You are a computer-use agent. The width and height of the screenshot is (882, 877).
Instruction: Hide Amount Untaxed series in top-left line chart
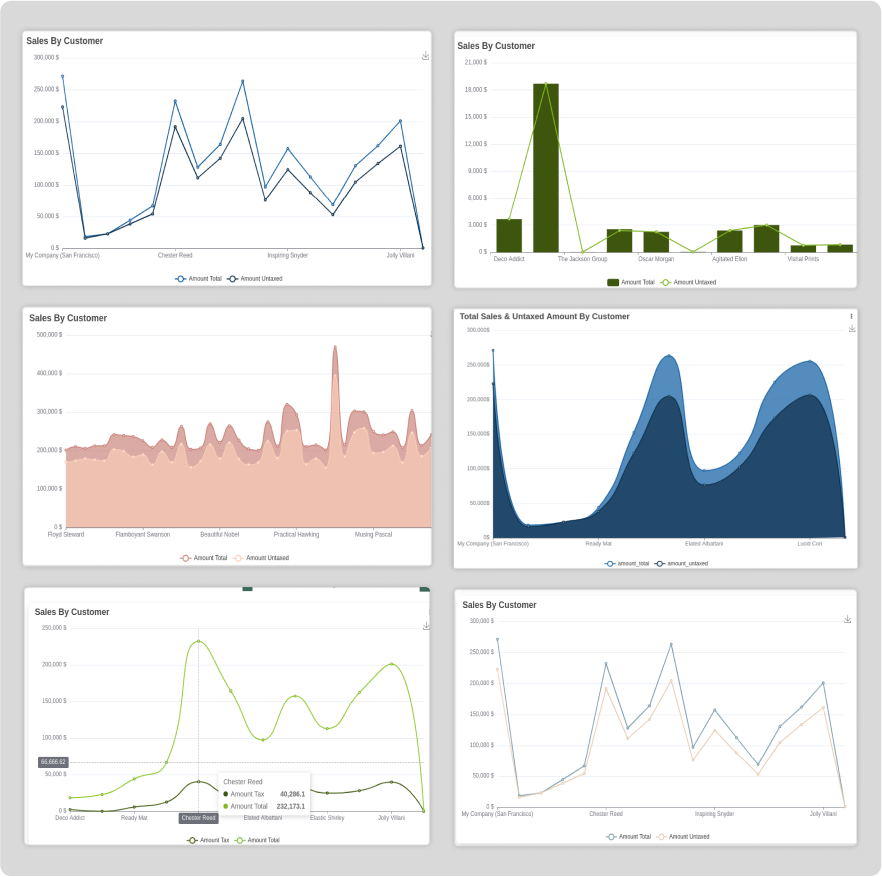[254, 278]
